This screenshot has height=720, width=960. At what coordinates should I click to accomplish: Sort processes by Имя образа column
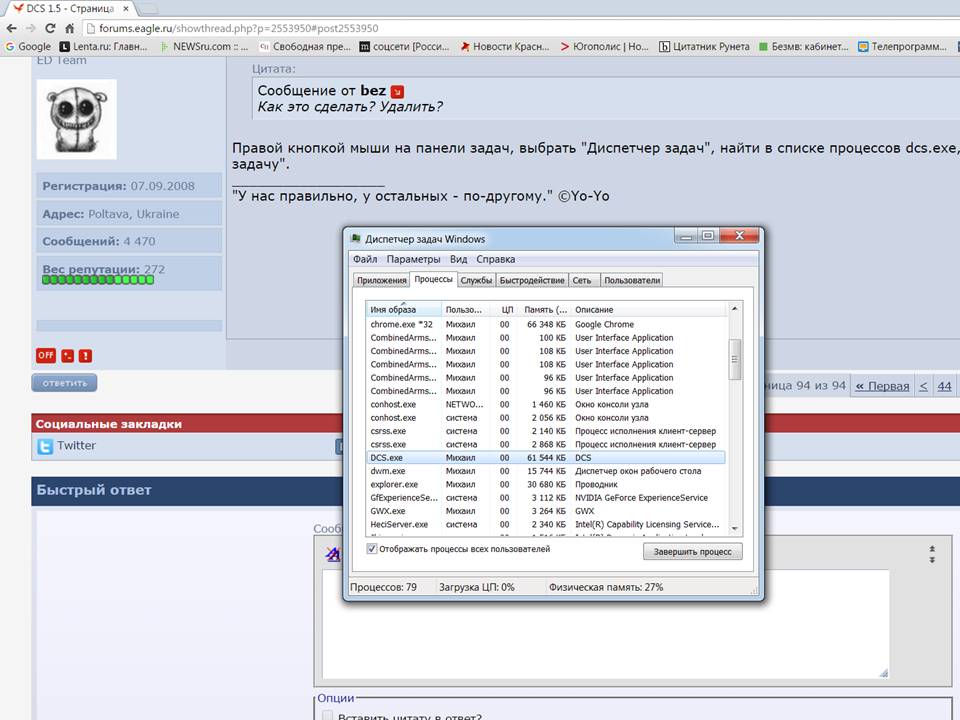[403, 309]
